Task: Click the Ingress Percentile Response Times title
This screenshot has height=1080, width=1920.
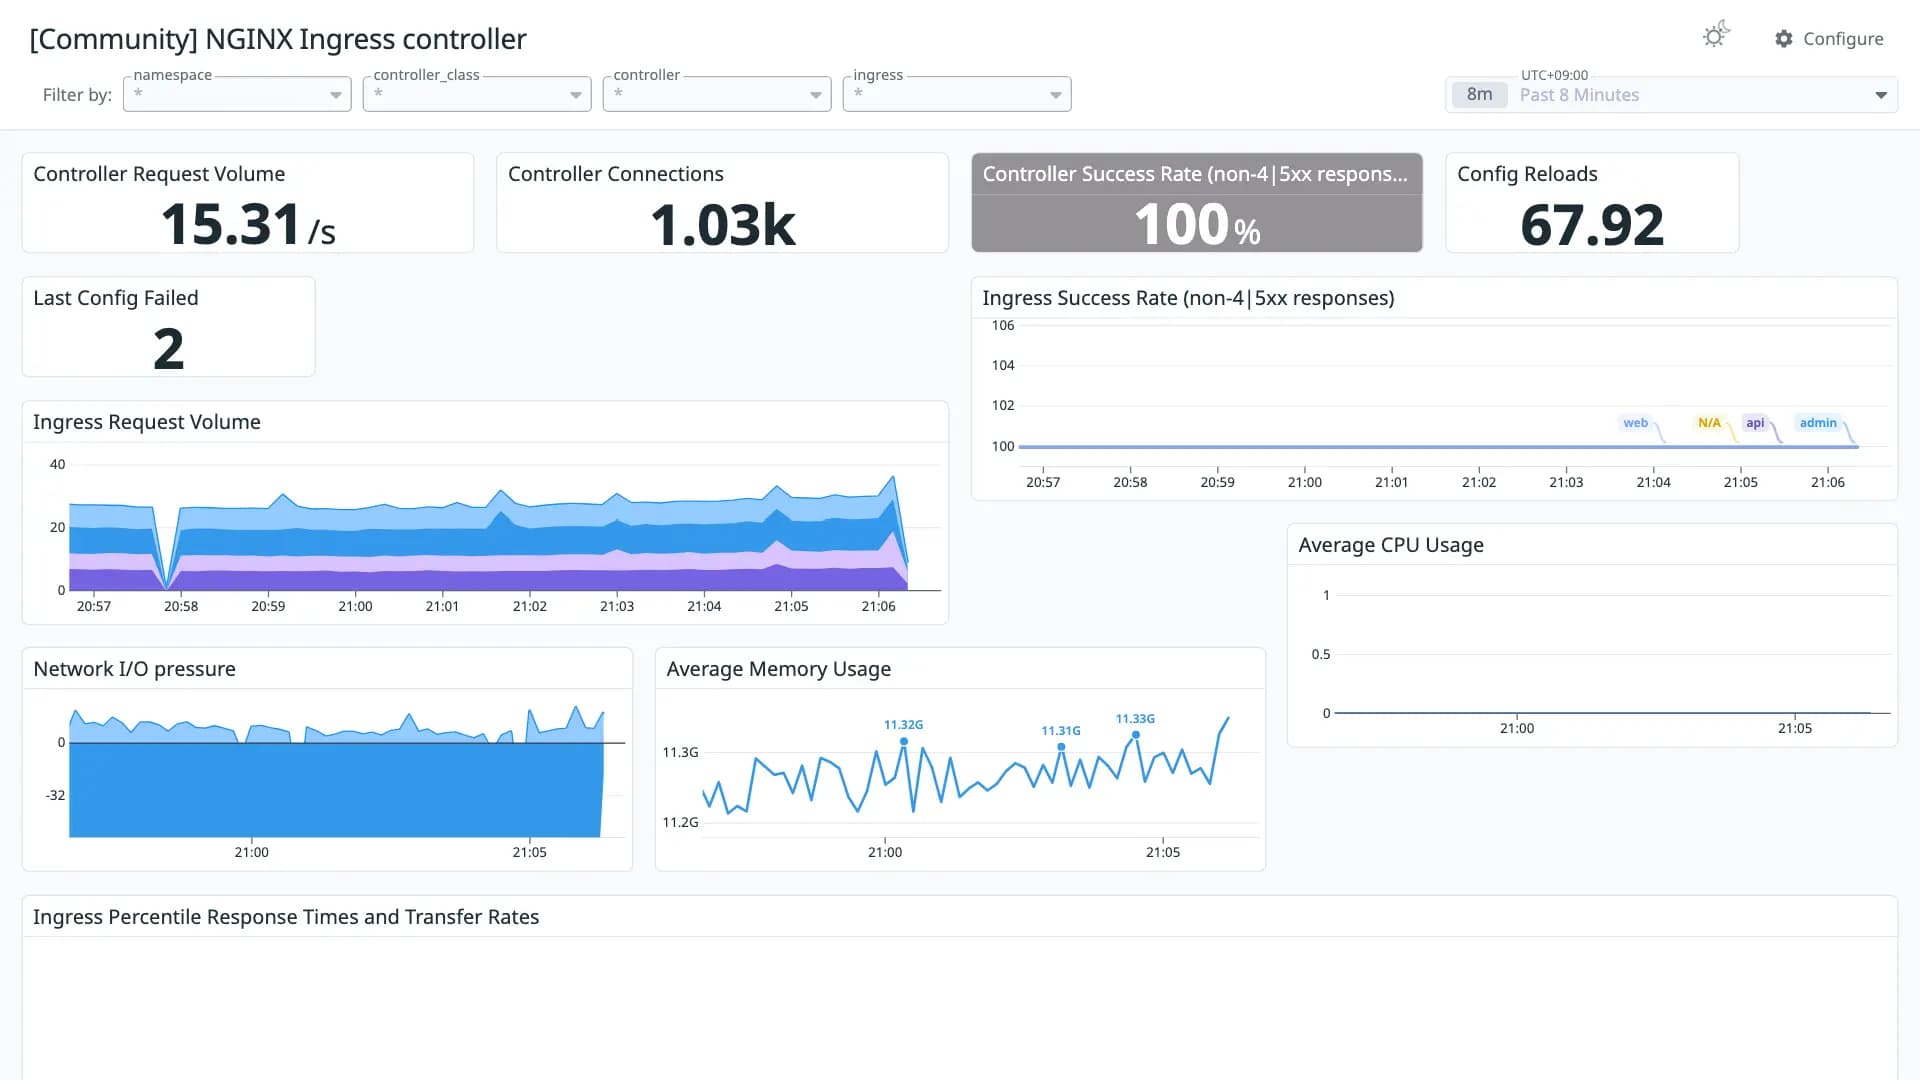Action: click(286, 917)
